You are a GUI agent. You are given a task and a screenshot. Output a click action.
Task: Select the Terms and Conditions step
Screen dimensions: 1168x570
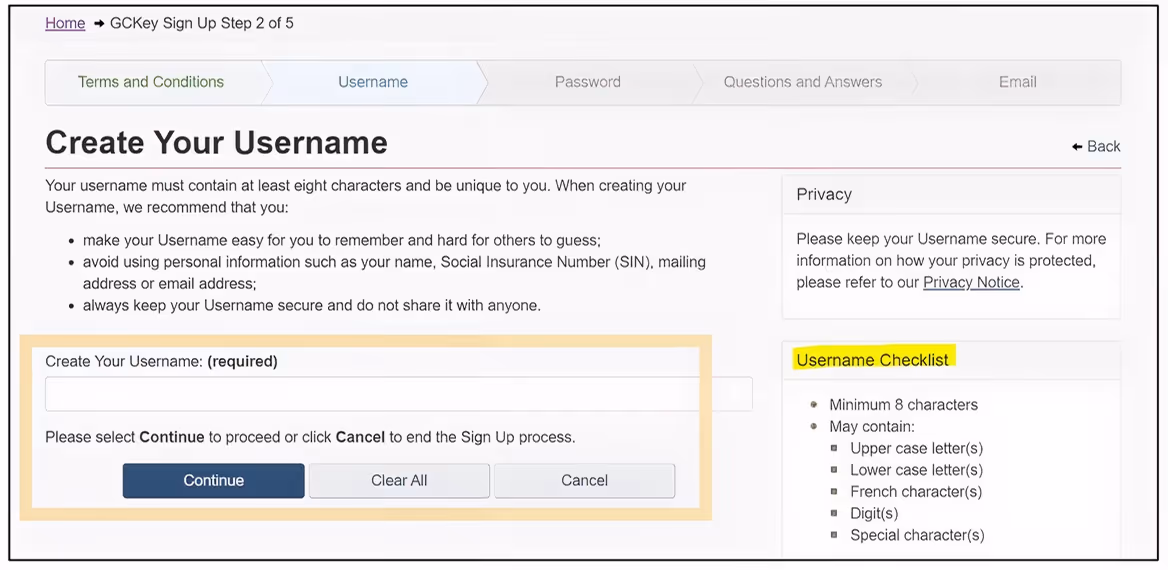click(151, 82)
